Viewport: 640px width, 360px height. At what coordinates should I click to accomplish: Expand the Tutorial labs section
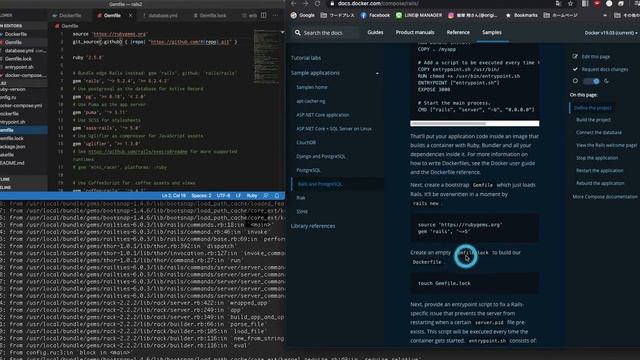point(306,58)
